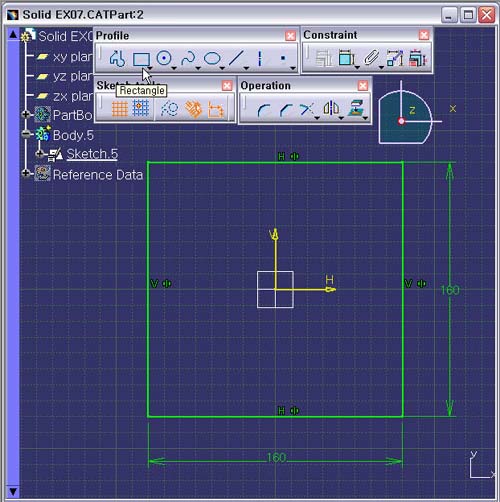Select the Circle tool
Screen dimensions: 500x502
[164, 59]
